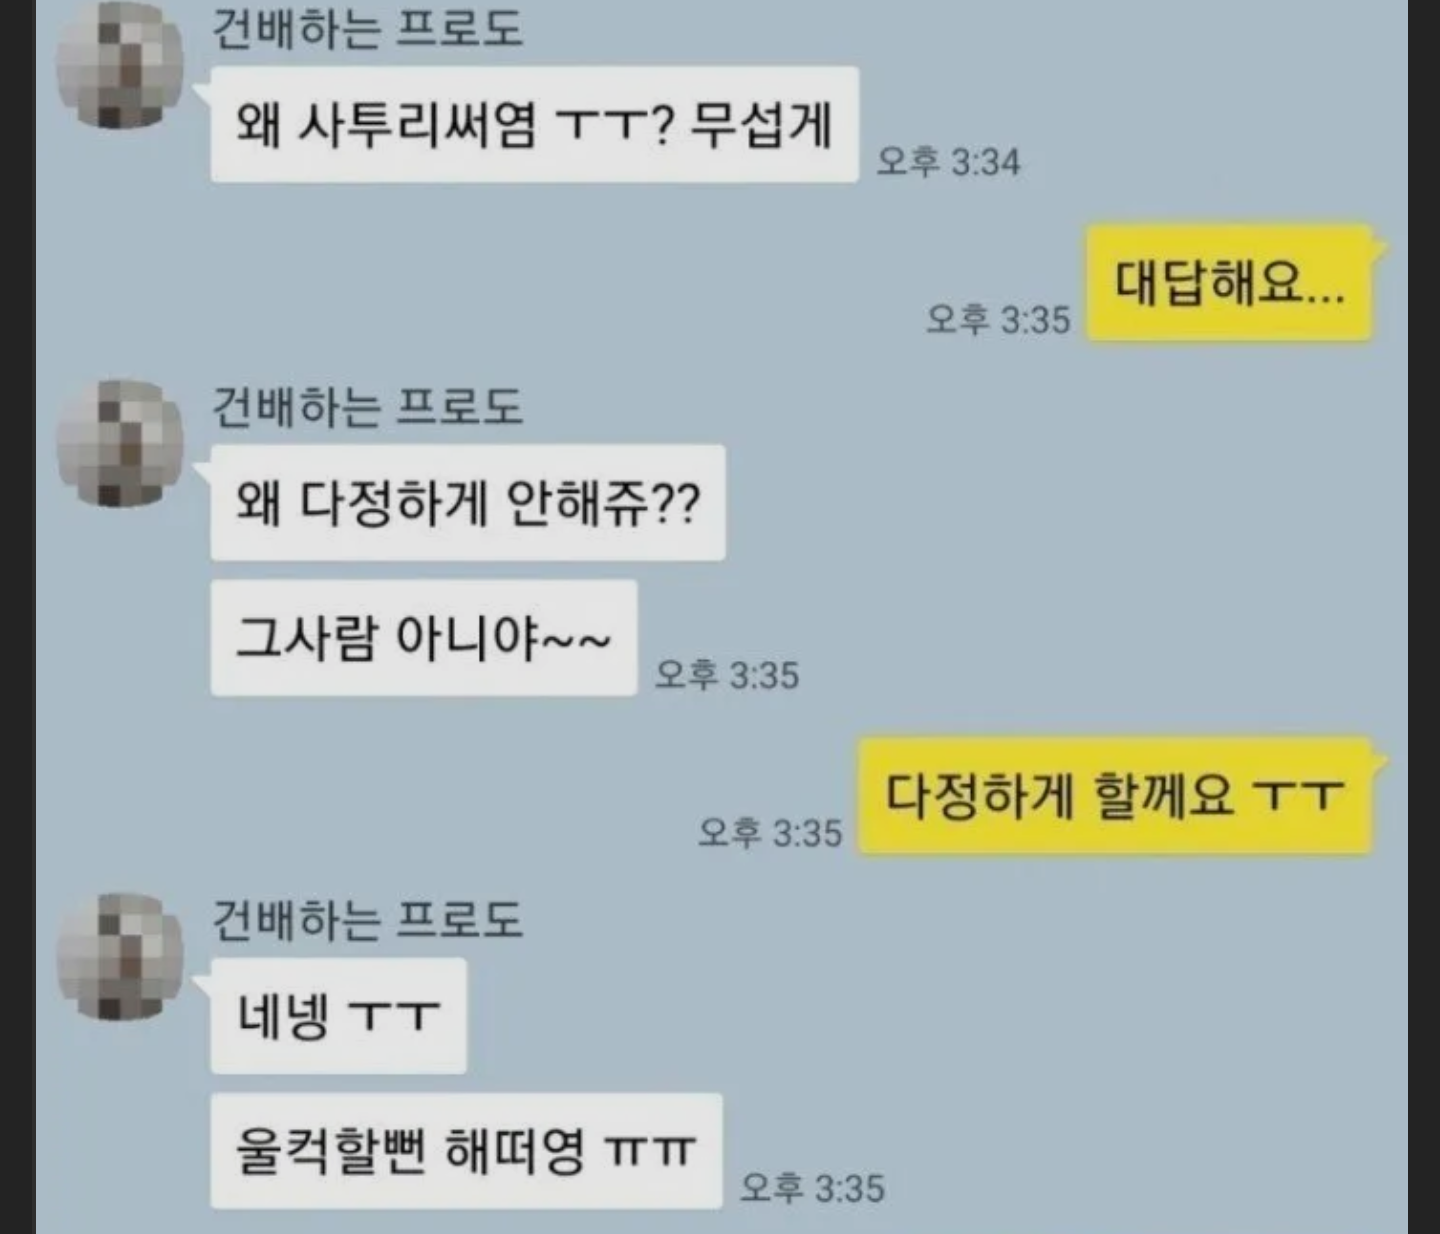The width and height of the screenshot is (1440, 1234).
Task: Click pointed tail of the '대답해요...' bubble
Action: coord(1379,246)
